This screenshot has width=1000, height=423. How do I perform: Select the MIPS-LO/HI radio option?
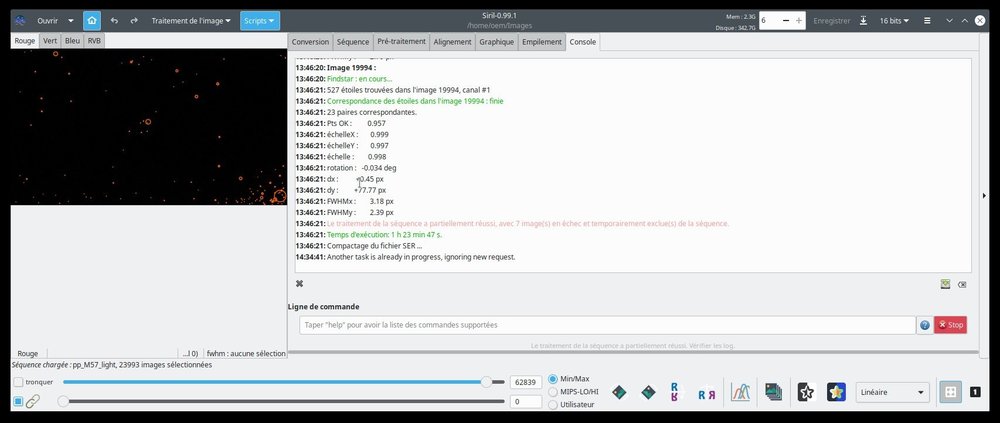[553, 392]
